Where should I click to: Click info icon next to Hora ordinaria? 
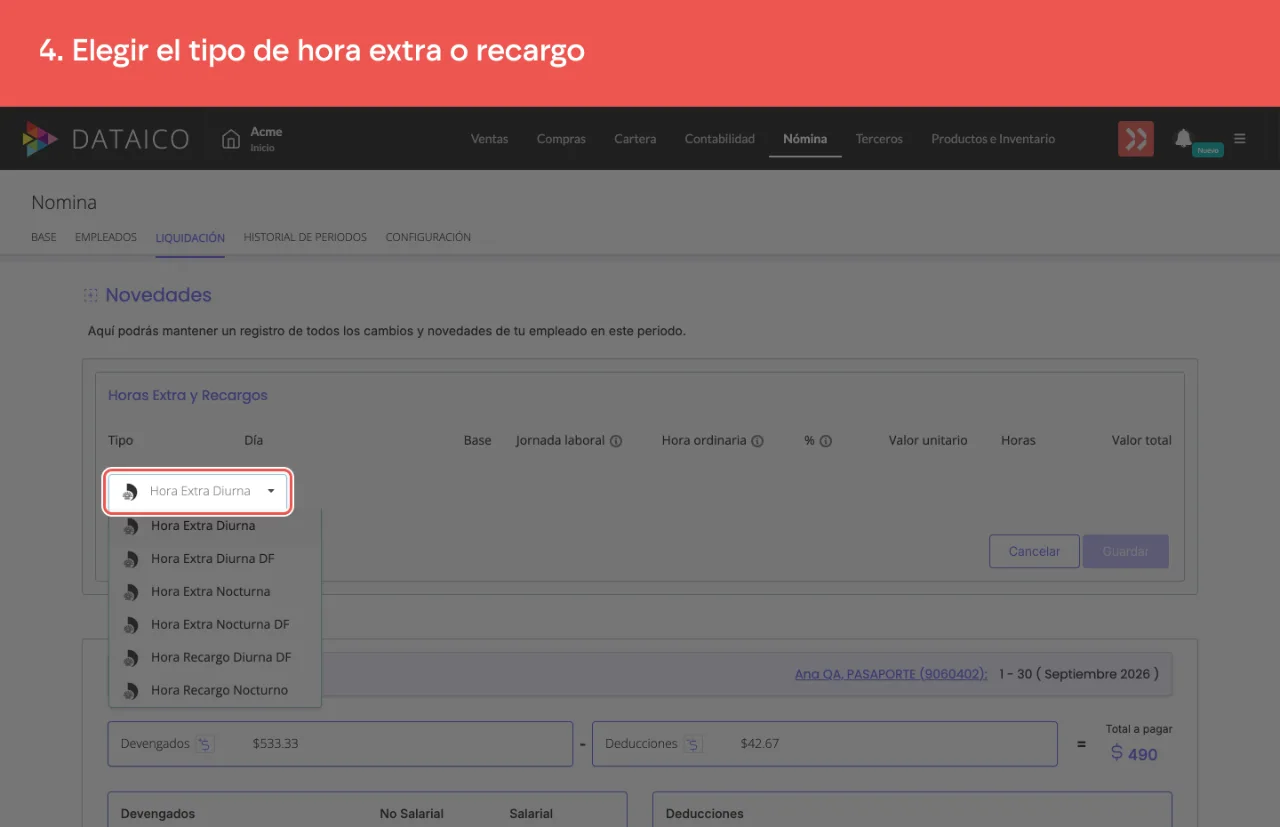(757, 441)
